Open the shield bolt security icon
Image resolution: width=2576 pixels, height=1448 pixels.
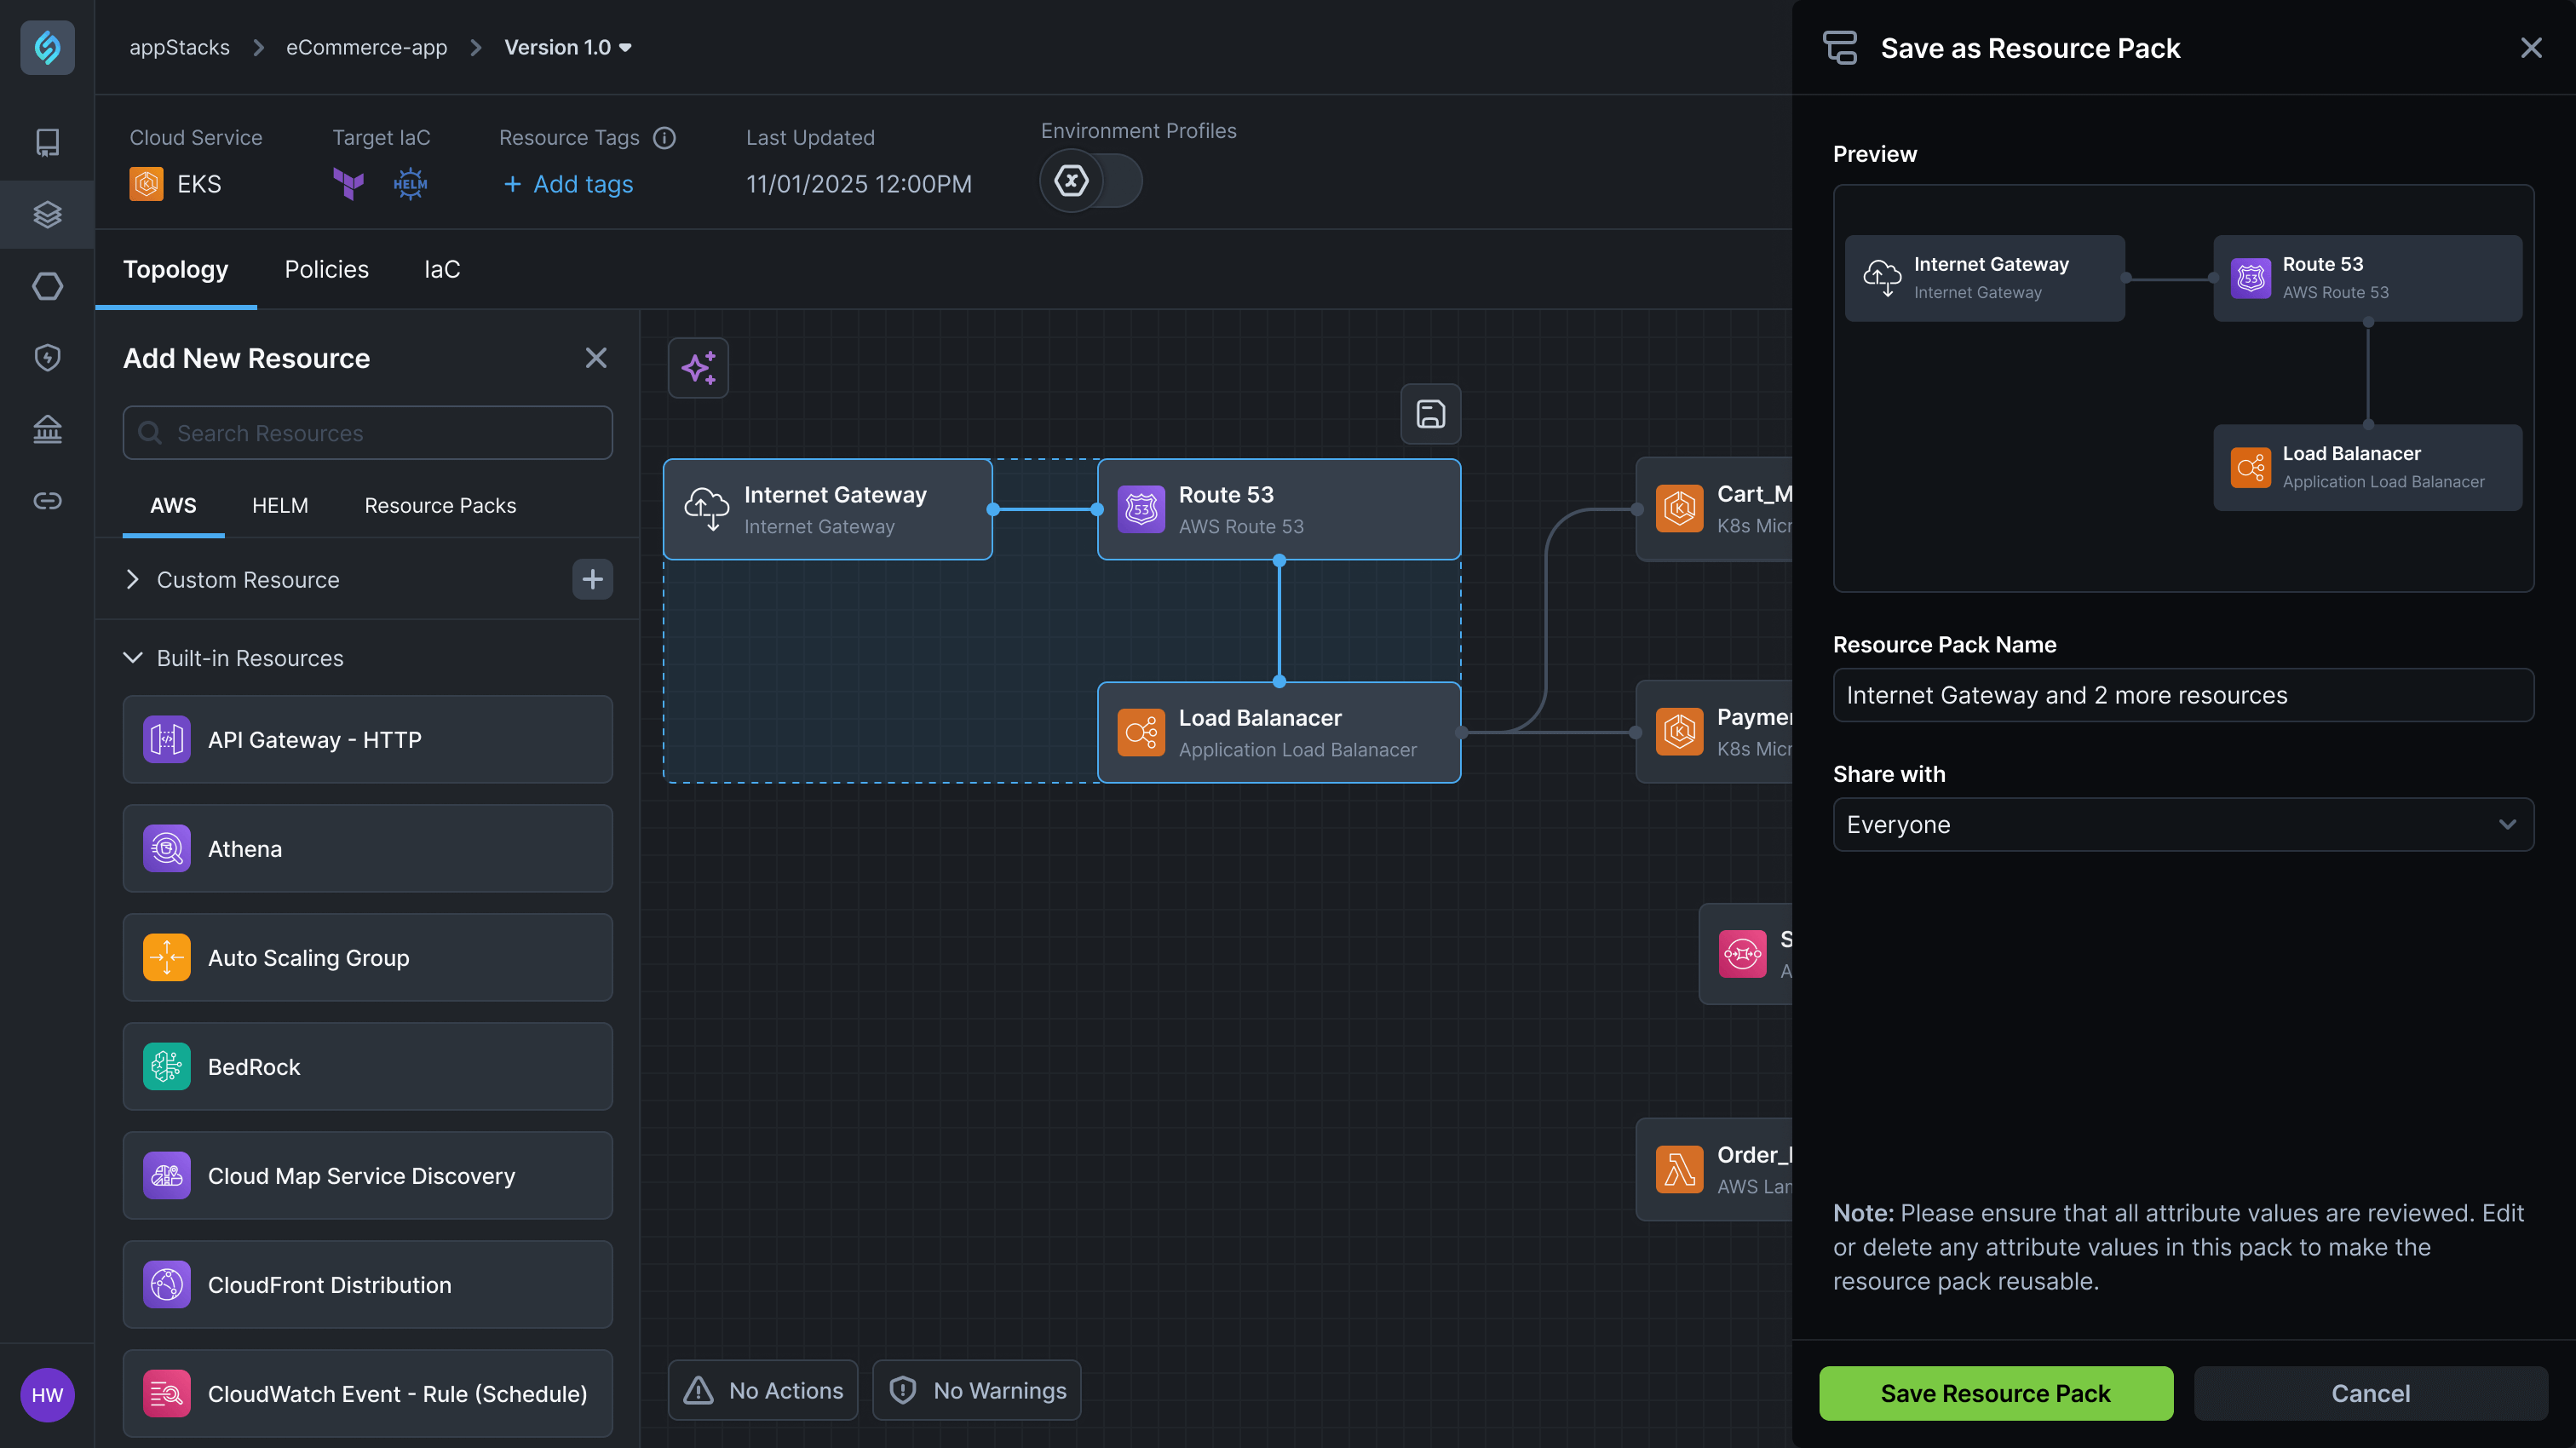(47, 357)
